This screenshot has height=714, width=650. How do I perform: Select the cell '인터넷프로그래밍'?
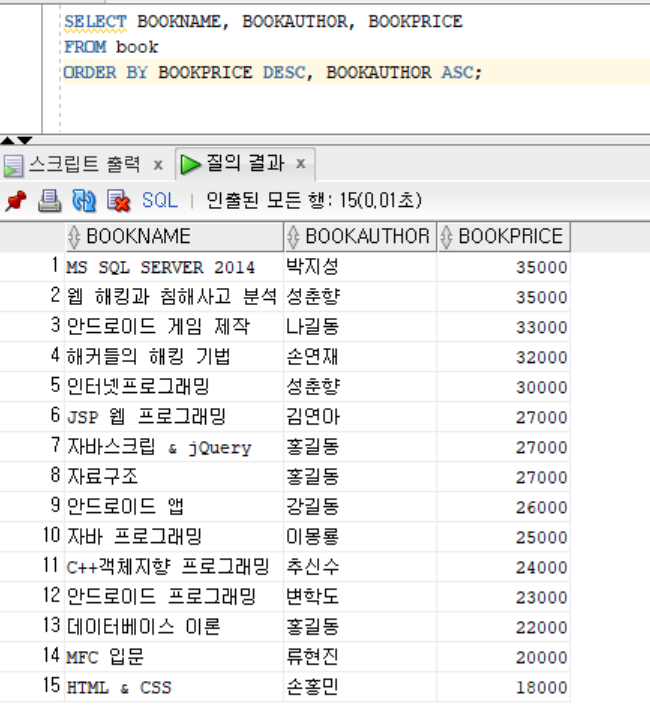(x=174, y=387)
